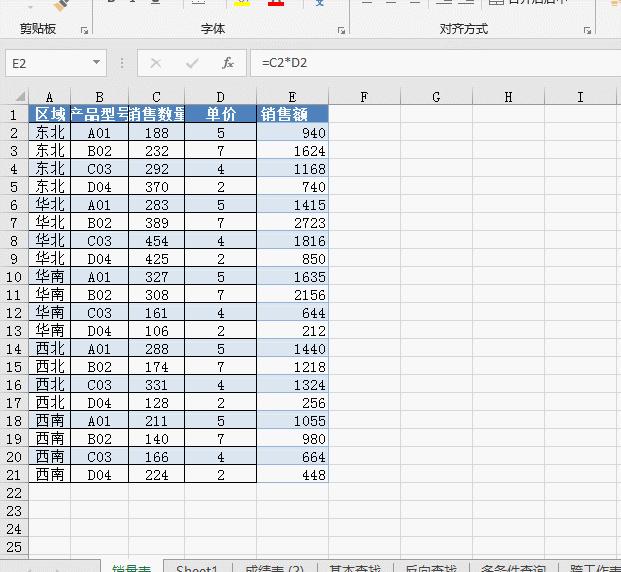Select row 1 header
621x572 pixels.
[14, 114]
